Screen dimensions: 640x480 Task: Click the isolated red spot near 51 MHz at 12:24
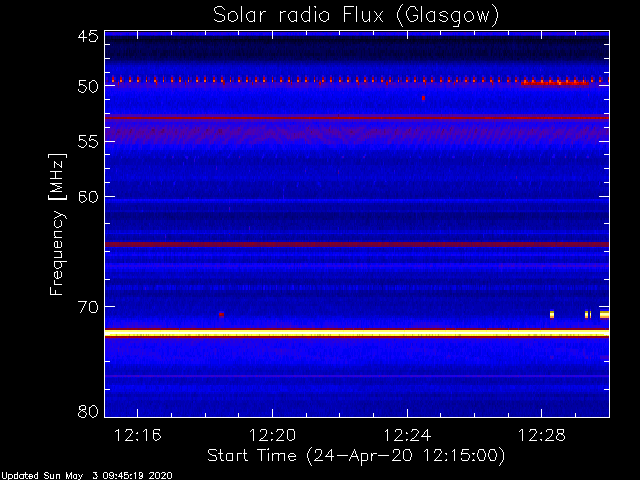423,98
